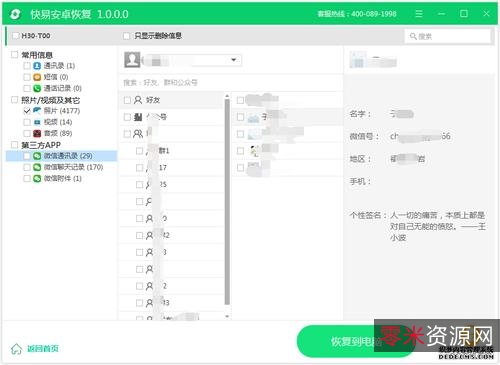Click the 微信附件 WeChat icon
Image resolution: width=500 pixels, height=365 pixels.
(x=37, y=179)
